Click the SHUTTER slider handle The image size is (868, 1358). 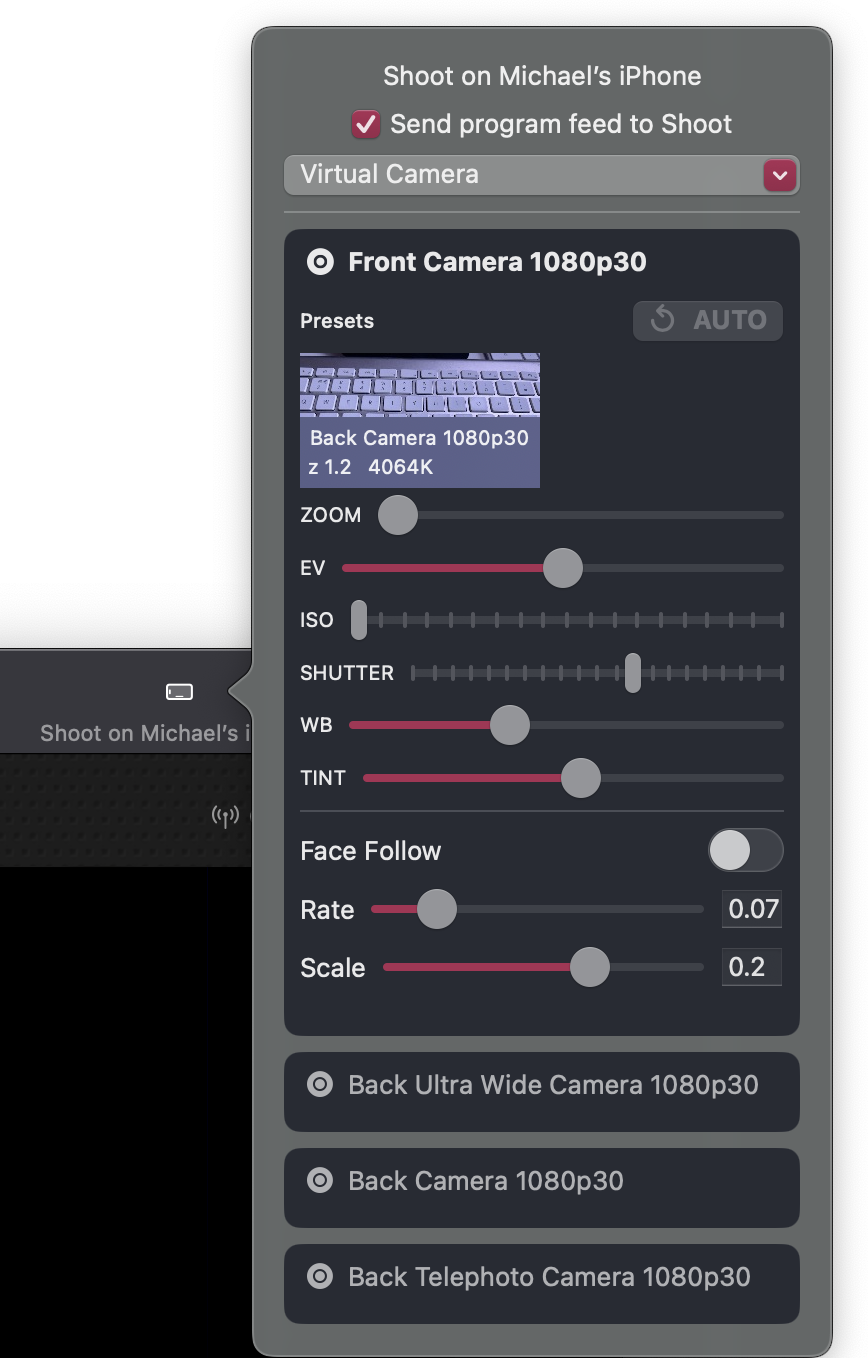pos(633,673)
